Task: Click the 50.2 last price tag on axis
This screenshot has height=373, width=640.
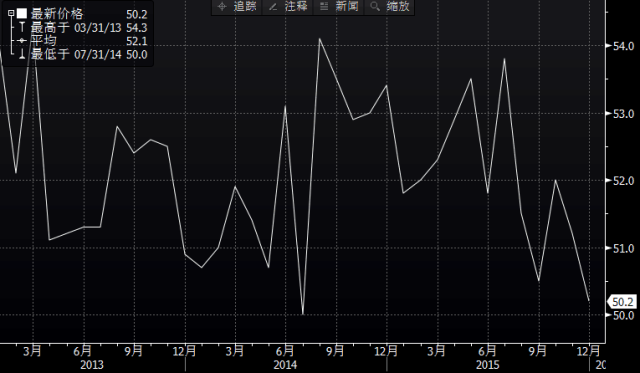Action: 622,302
